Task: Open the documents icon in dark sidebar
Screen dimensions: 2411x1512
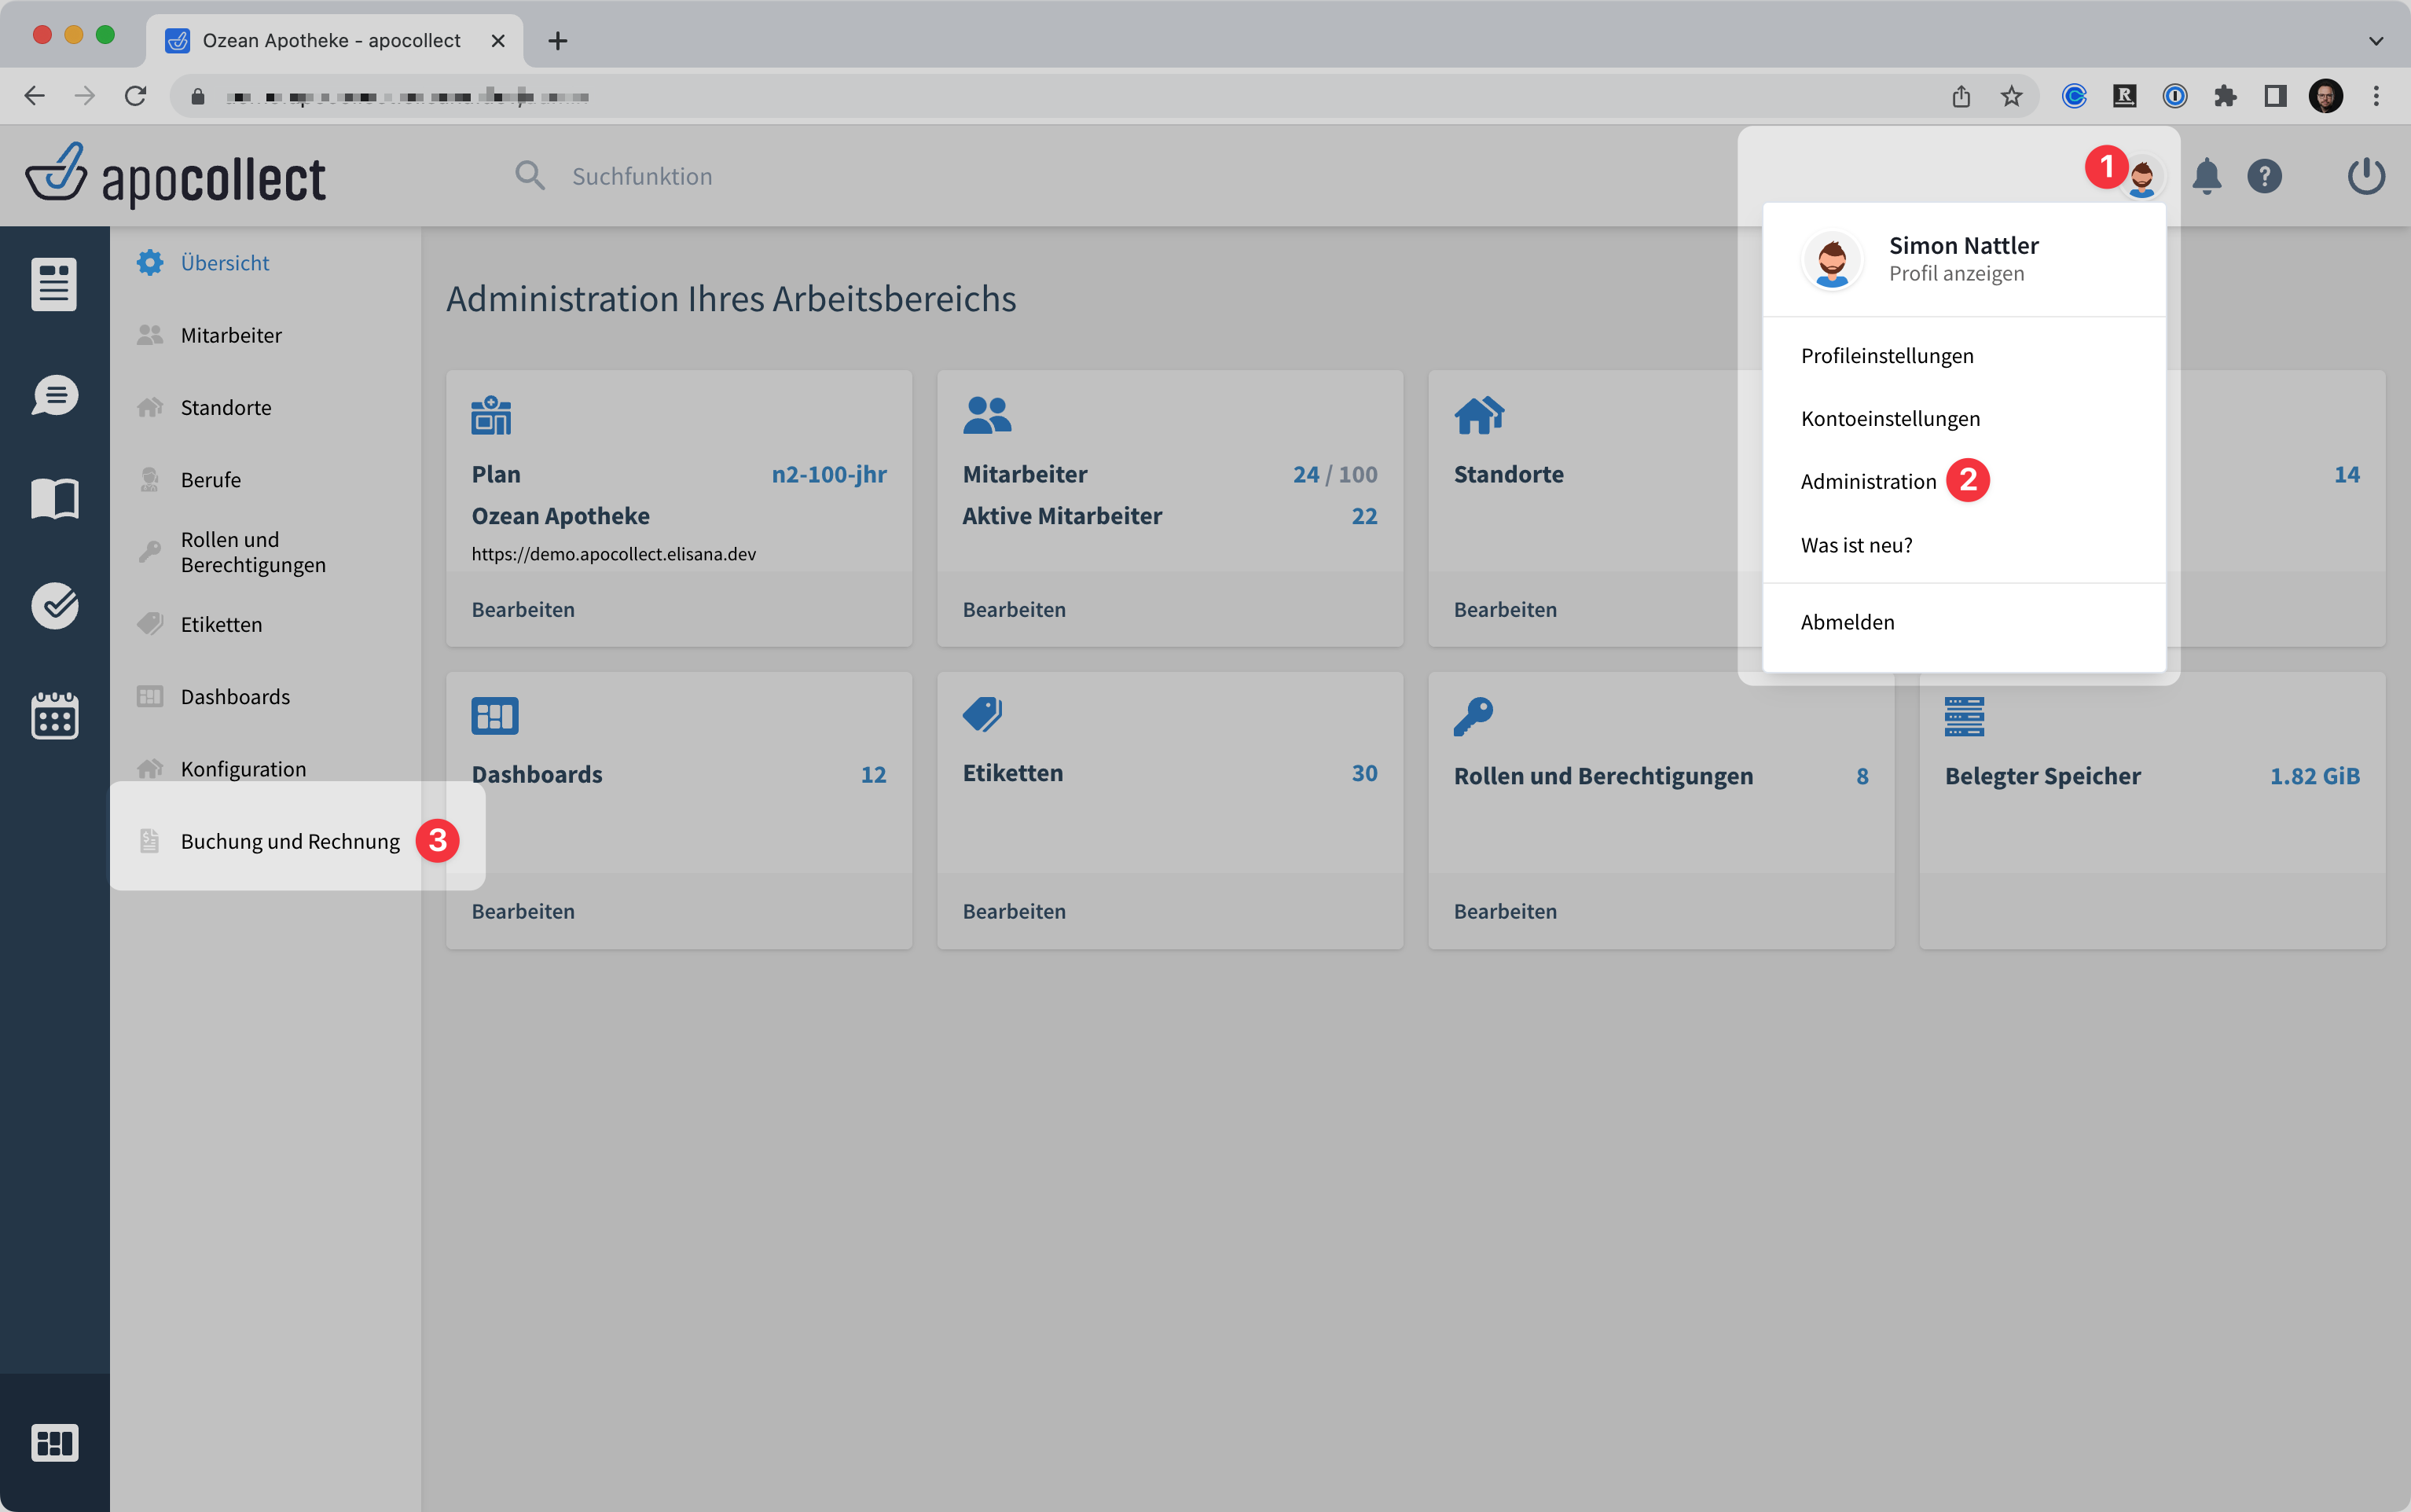Action: tap(54, 285)
